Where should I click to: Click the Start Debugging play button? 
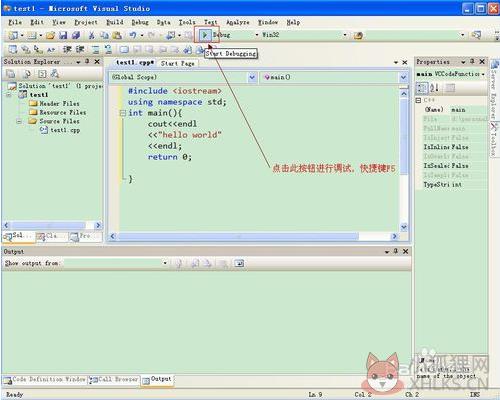tap(205, 35)
